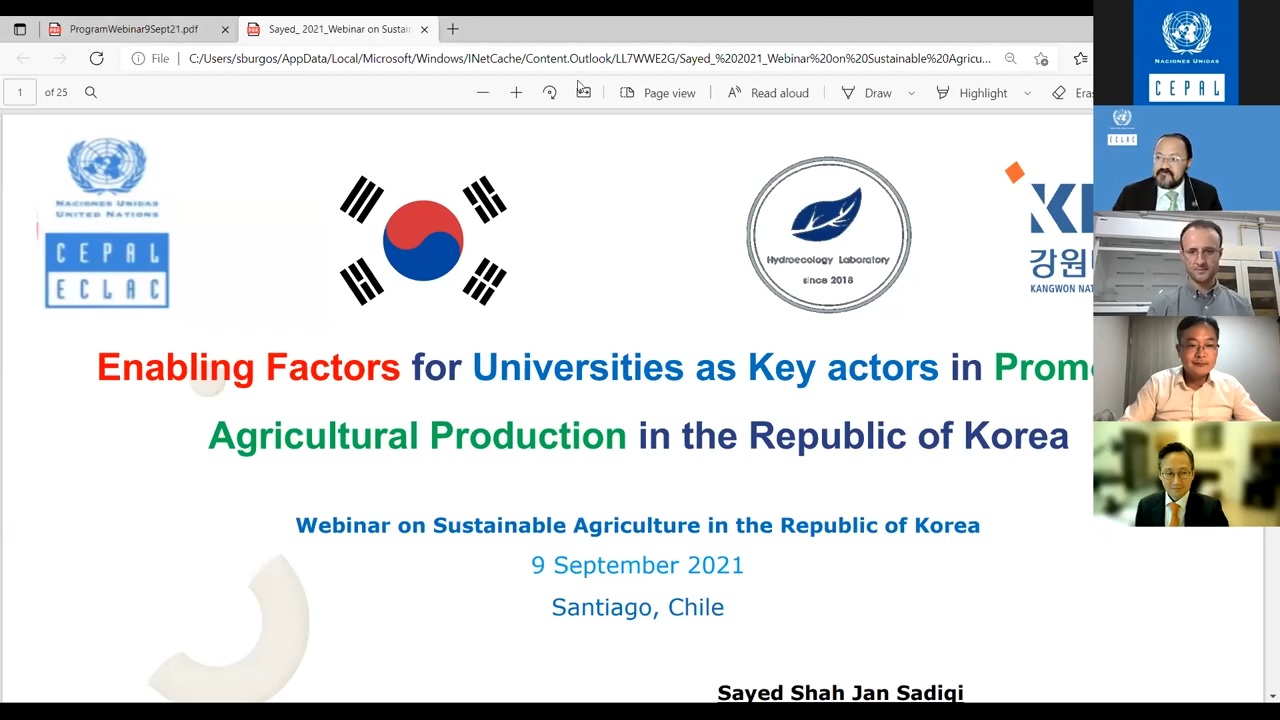The height and width of the screenshot is (720, 1280).
Task: Click the fit to page icon
Action: click(x=584, y=93)
